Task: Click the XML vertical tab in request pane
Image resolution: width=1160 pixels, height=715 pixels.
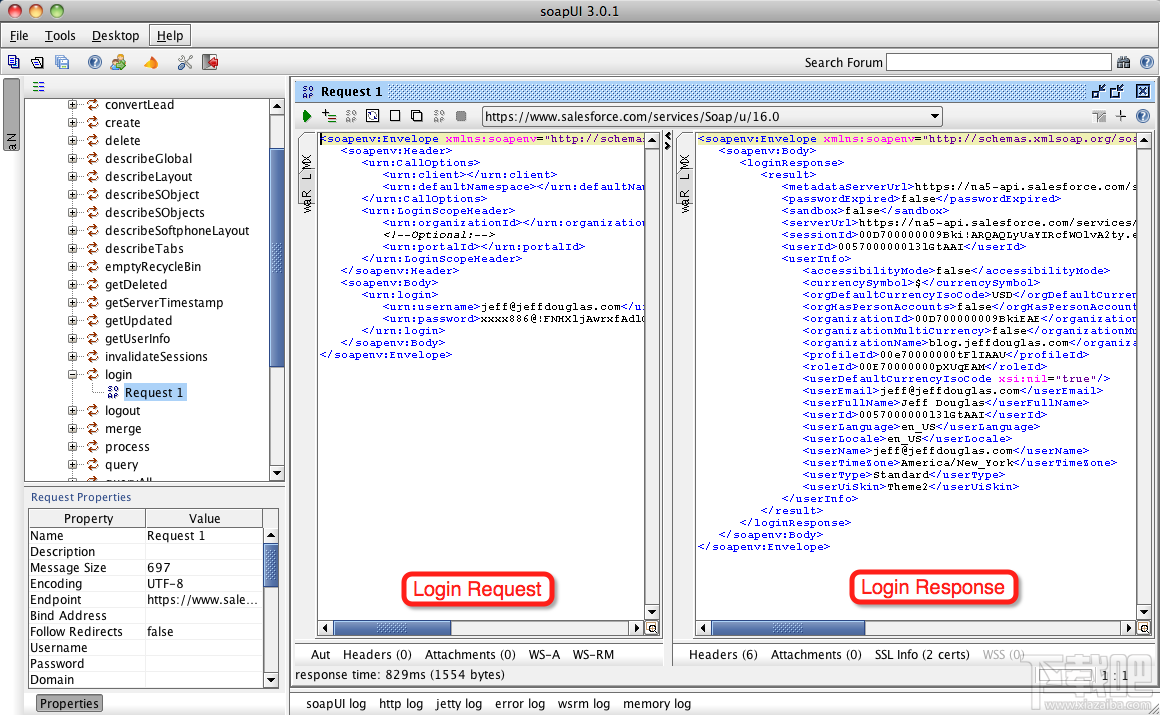Action: (x=307, y=161)
